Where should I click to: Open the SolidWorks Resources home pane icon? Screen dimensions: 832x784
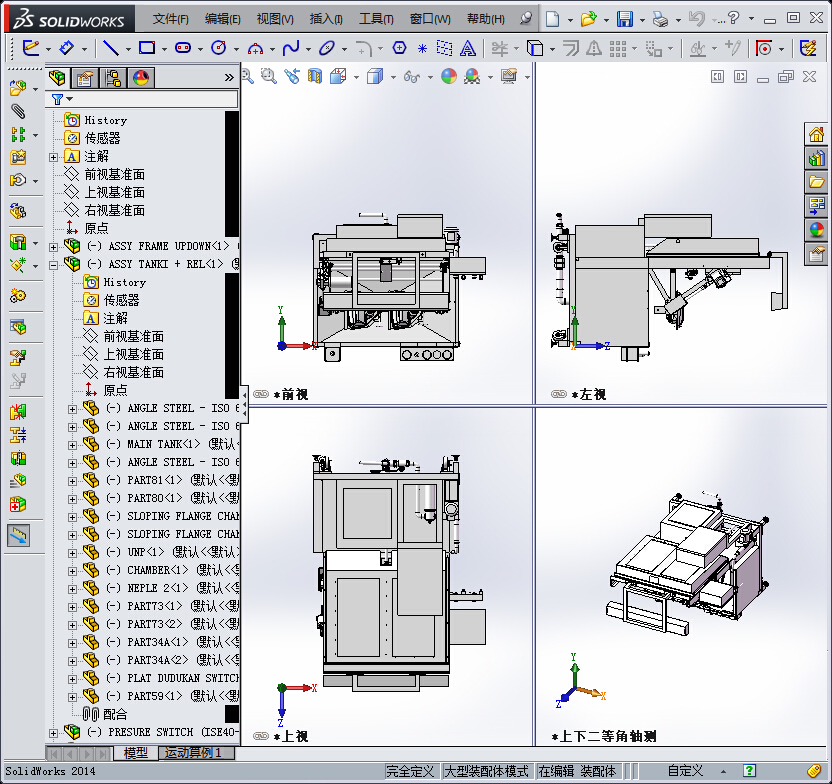tap(817, 134)
